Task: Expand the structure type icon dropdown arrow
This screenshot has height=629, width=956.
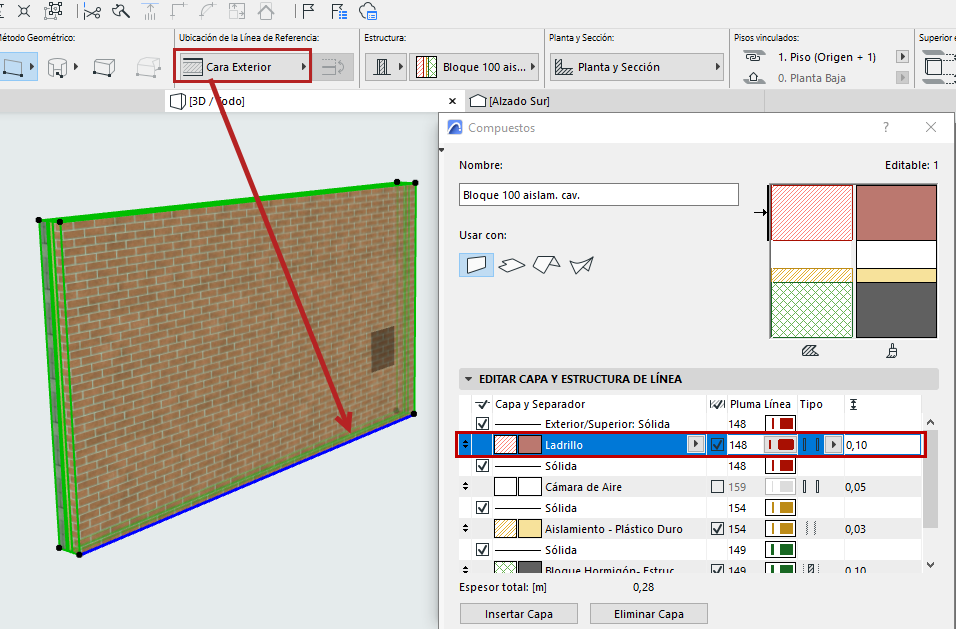Action: tap(401, 66)
